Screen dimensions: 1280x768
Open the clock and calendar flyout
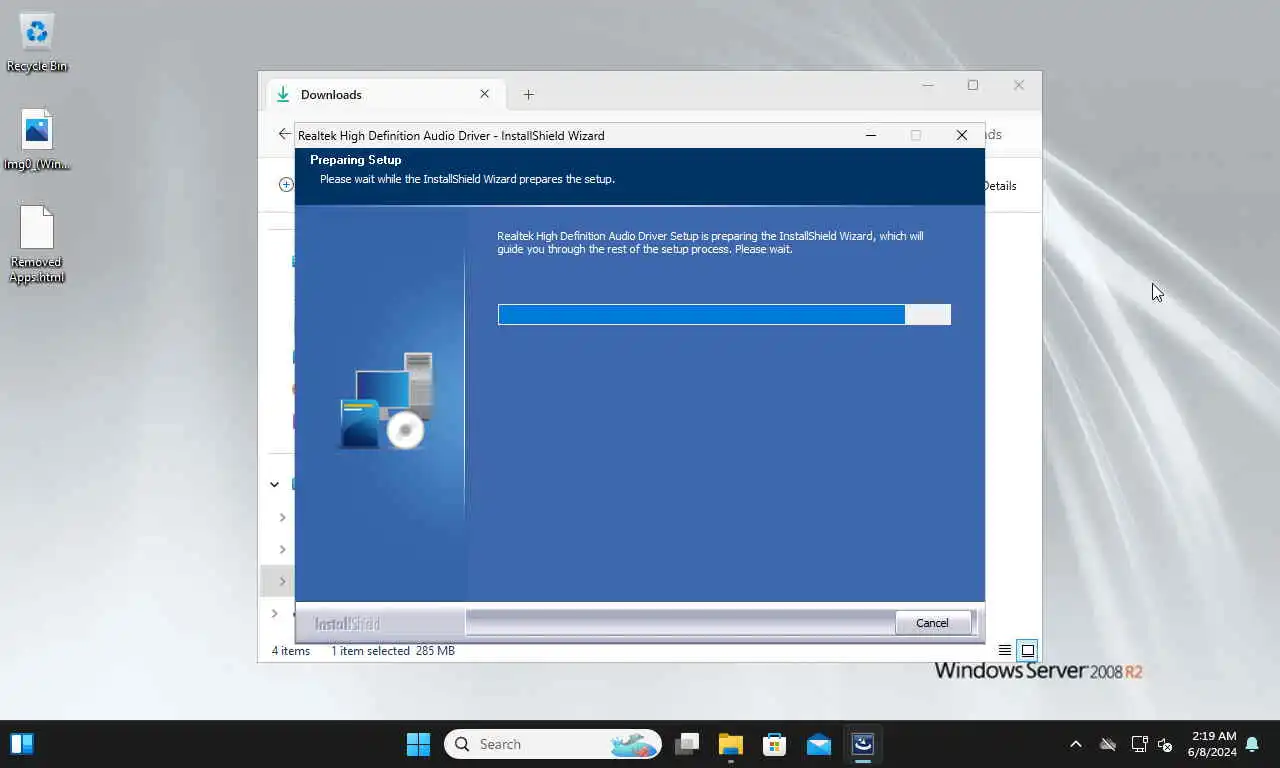1212,744
